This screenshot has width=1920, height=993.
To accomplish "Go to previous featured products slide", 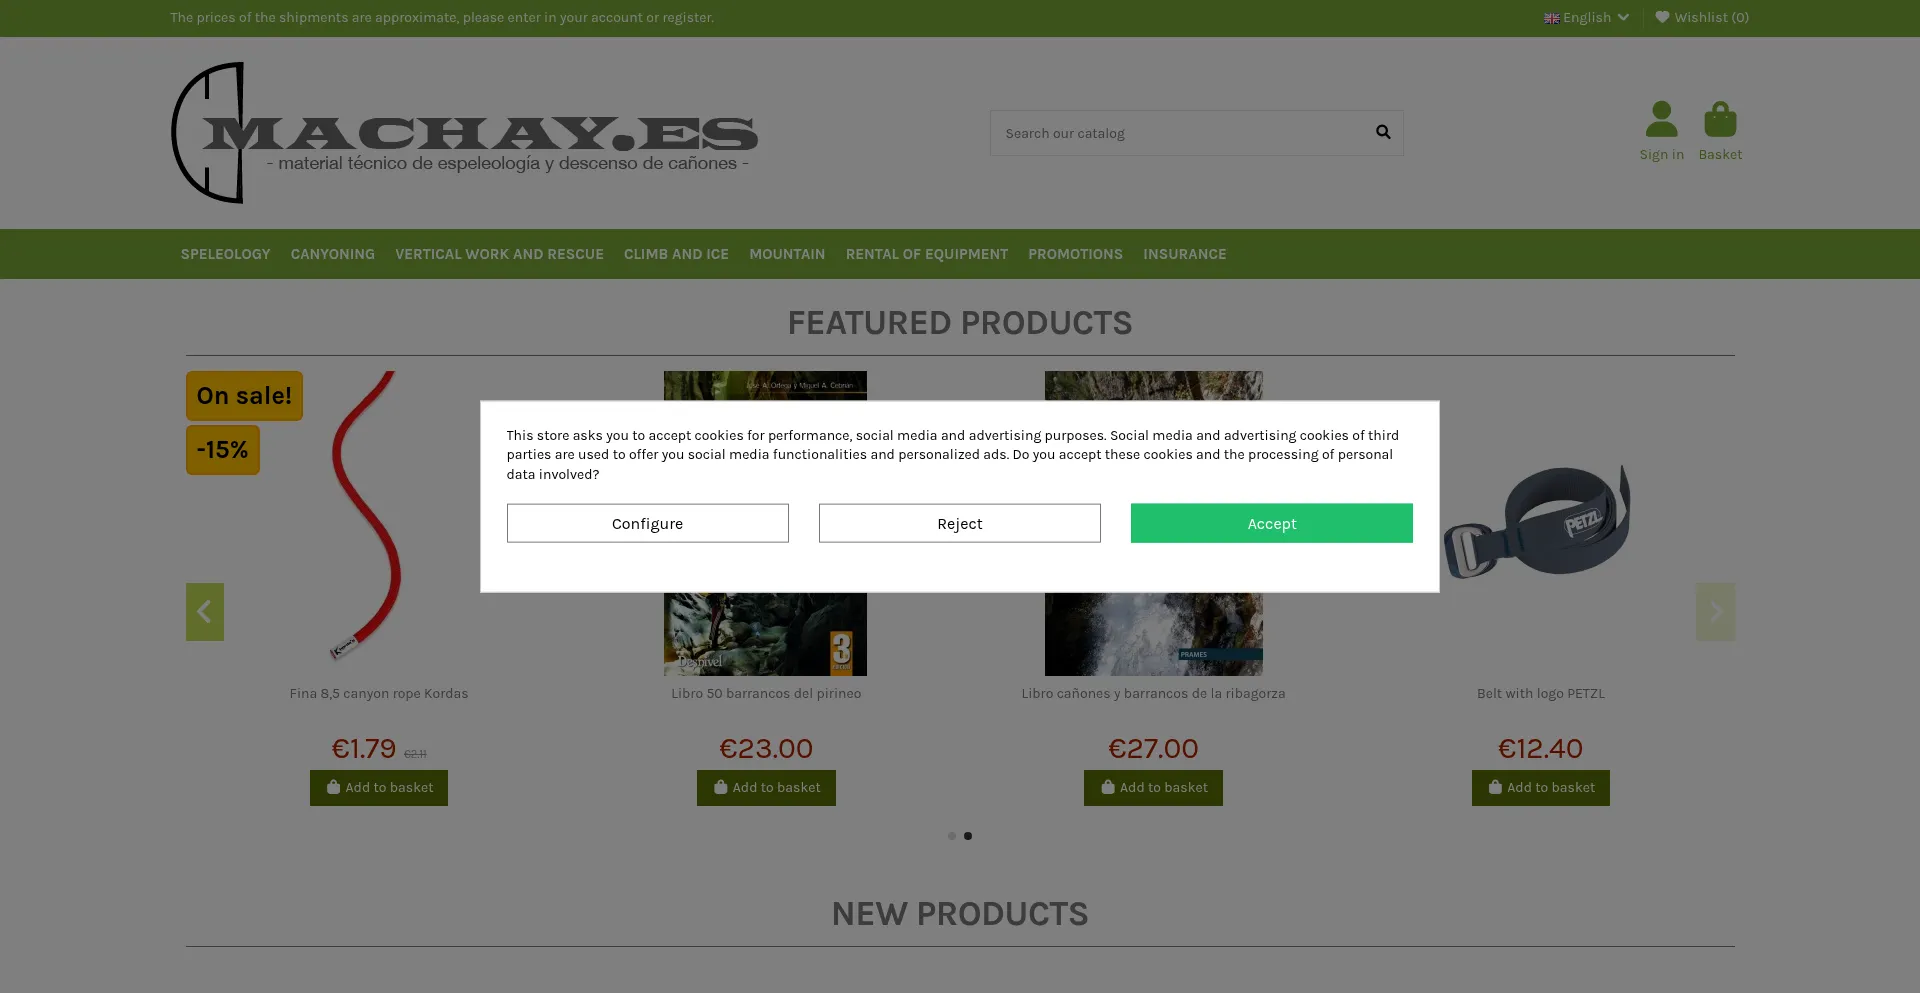I will (x=205, y=612).
